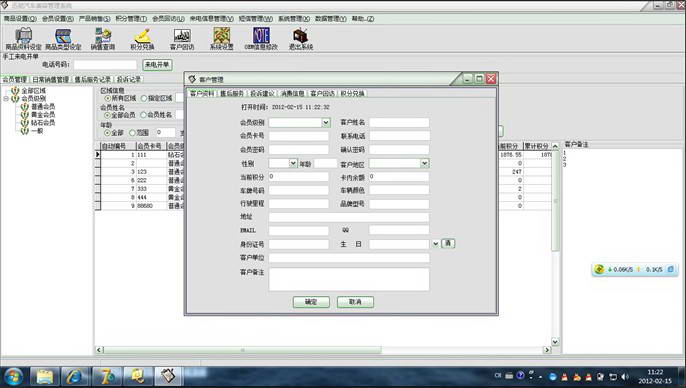Click the 电话号码 input field
686x388 pixels.
point(105,65)
